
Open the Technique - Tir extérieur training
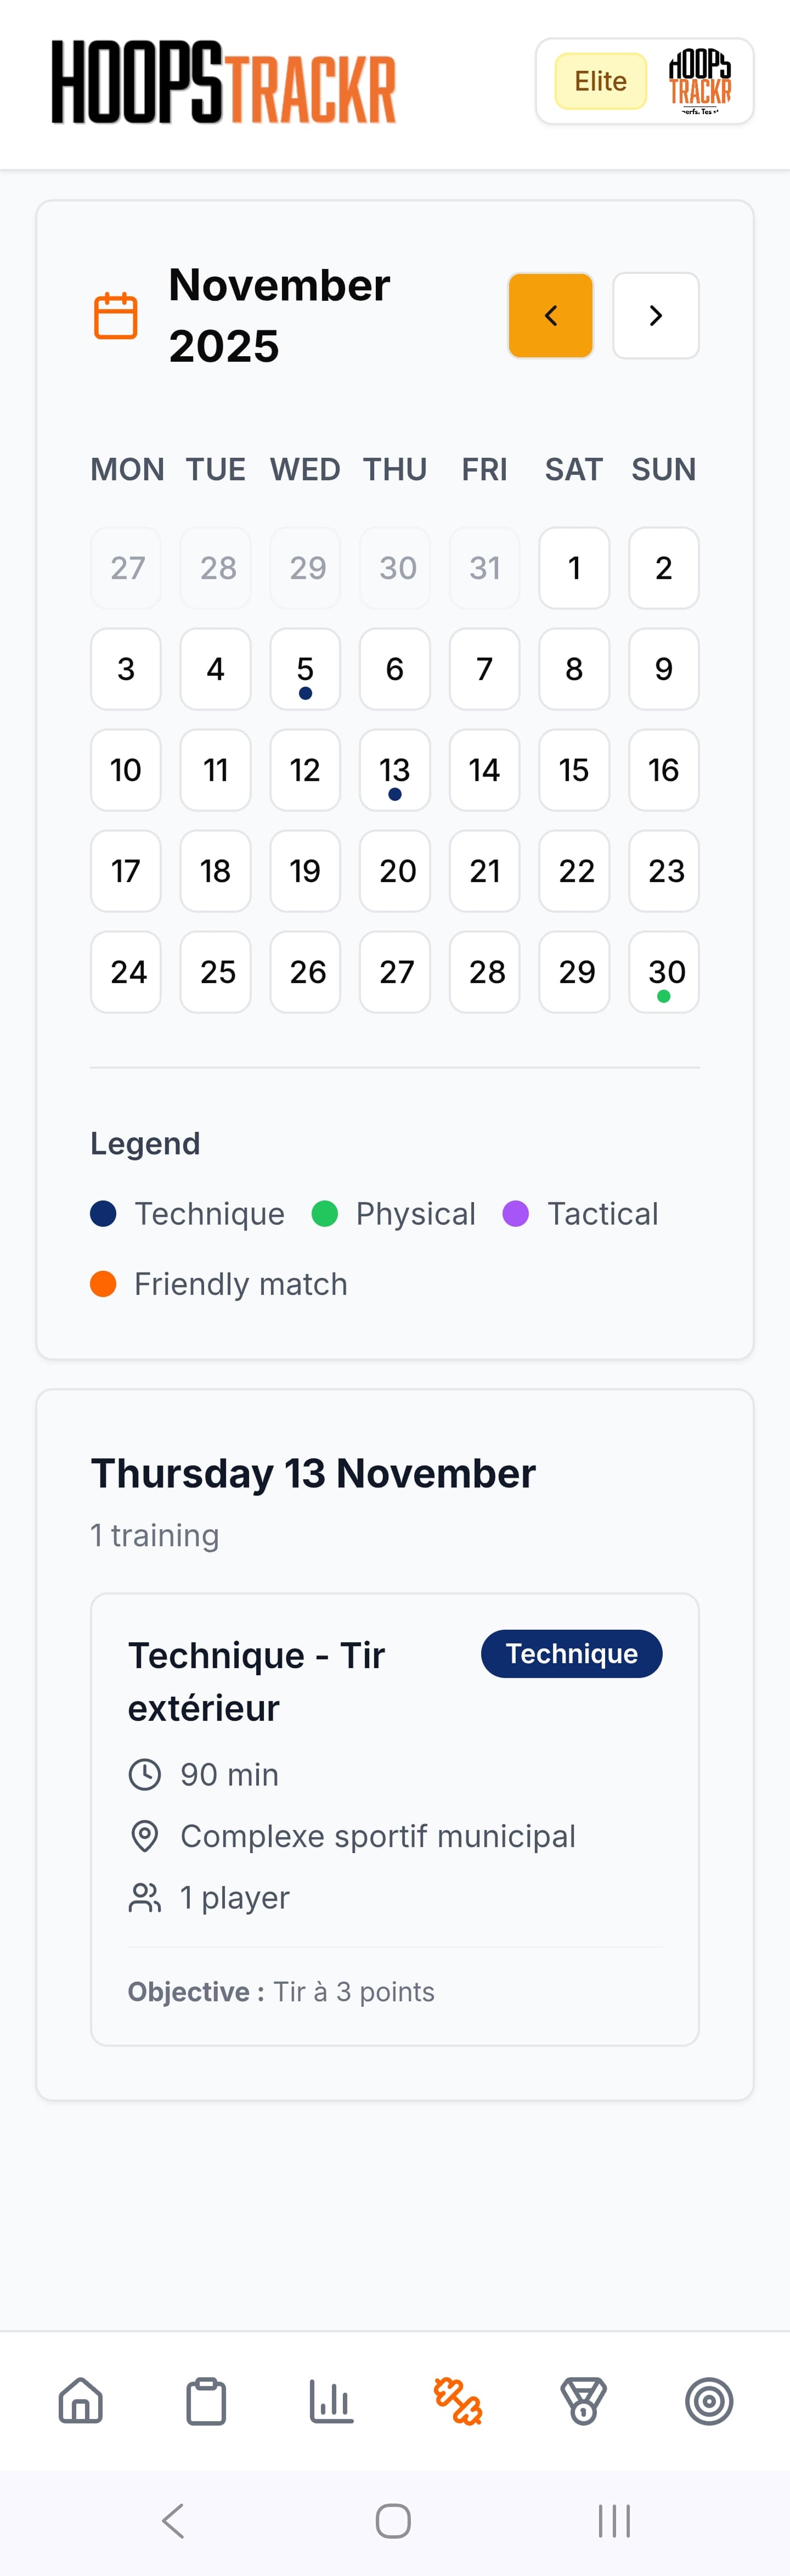[x=256, y=1681]
